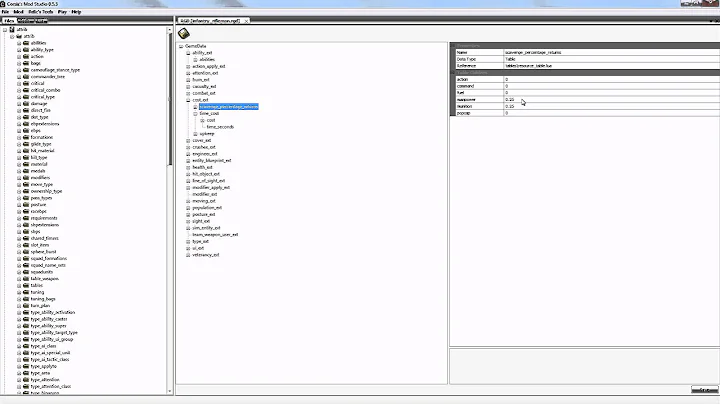The height and width of the screenshot is (404, 720).
Task: Click the munition value 0.15 field
Action: (x=612, y=106)
